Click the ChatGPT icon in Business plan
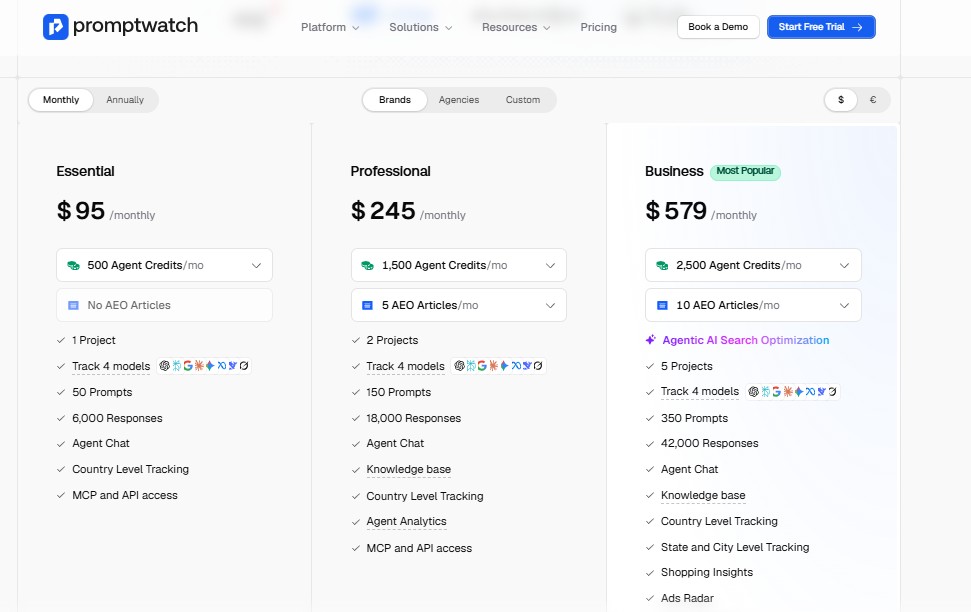971x612 pixels. click(754, 391)
